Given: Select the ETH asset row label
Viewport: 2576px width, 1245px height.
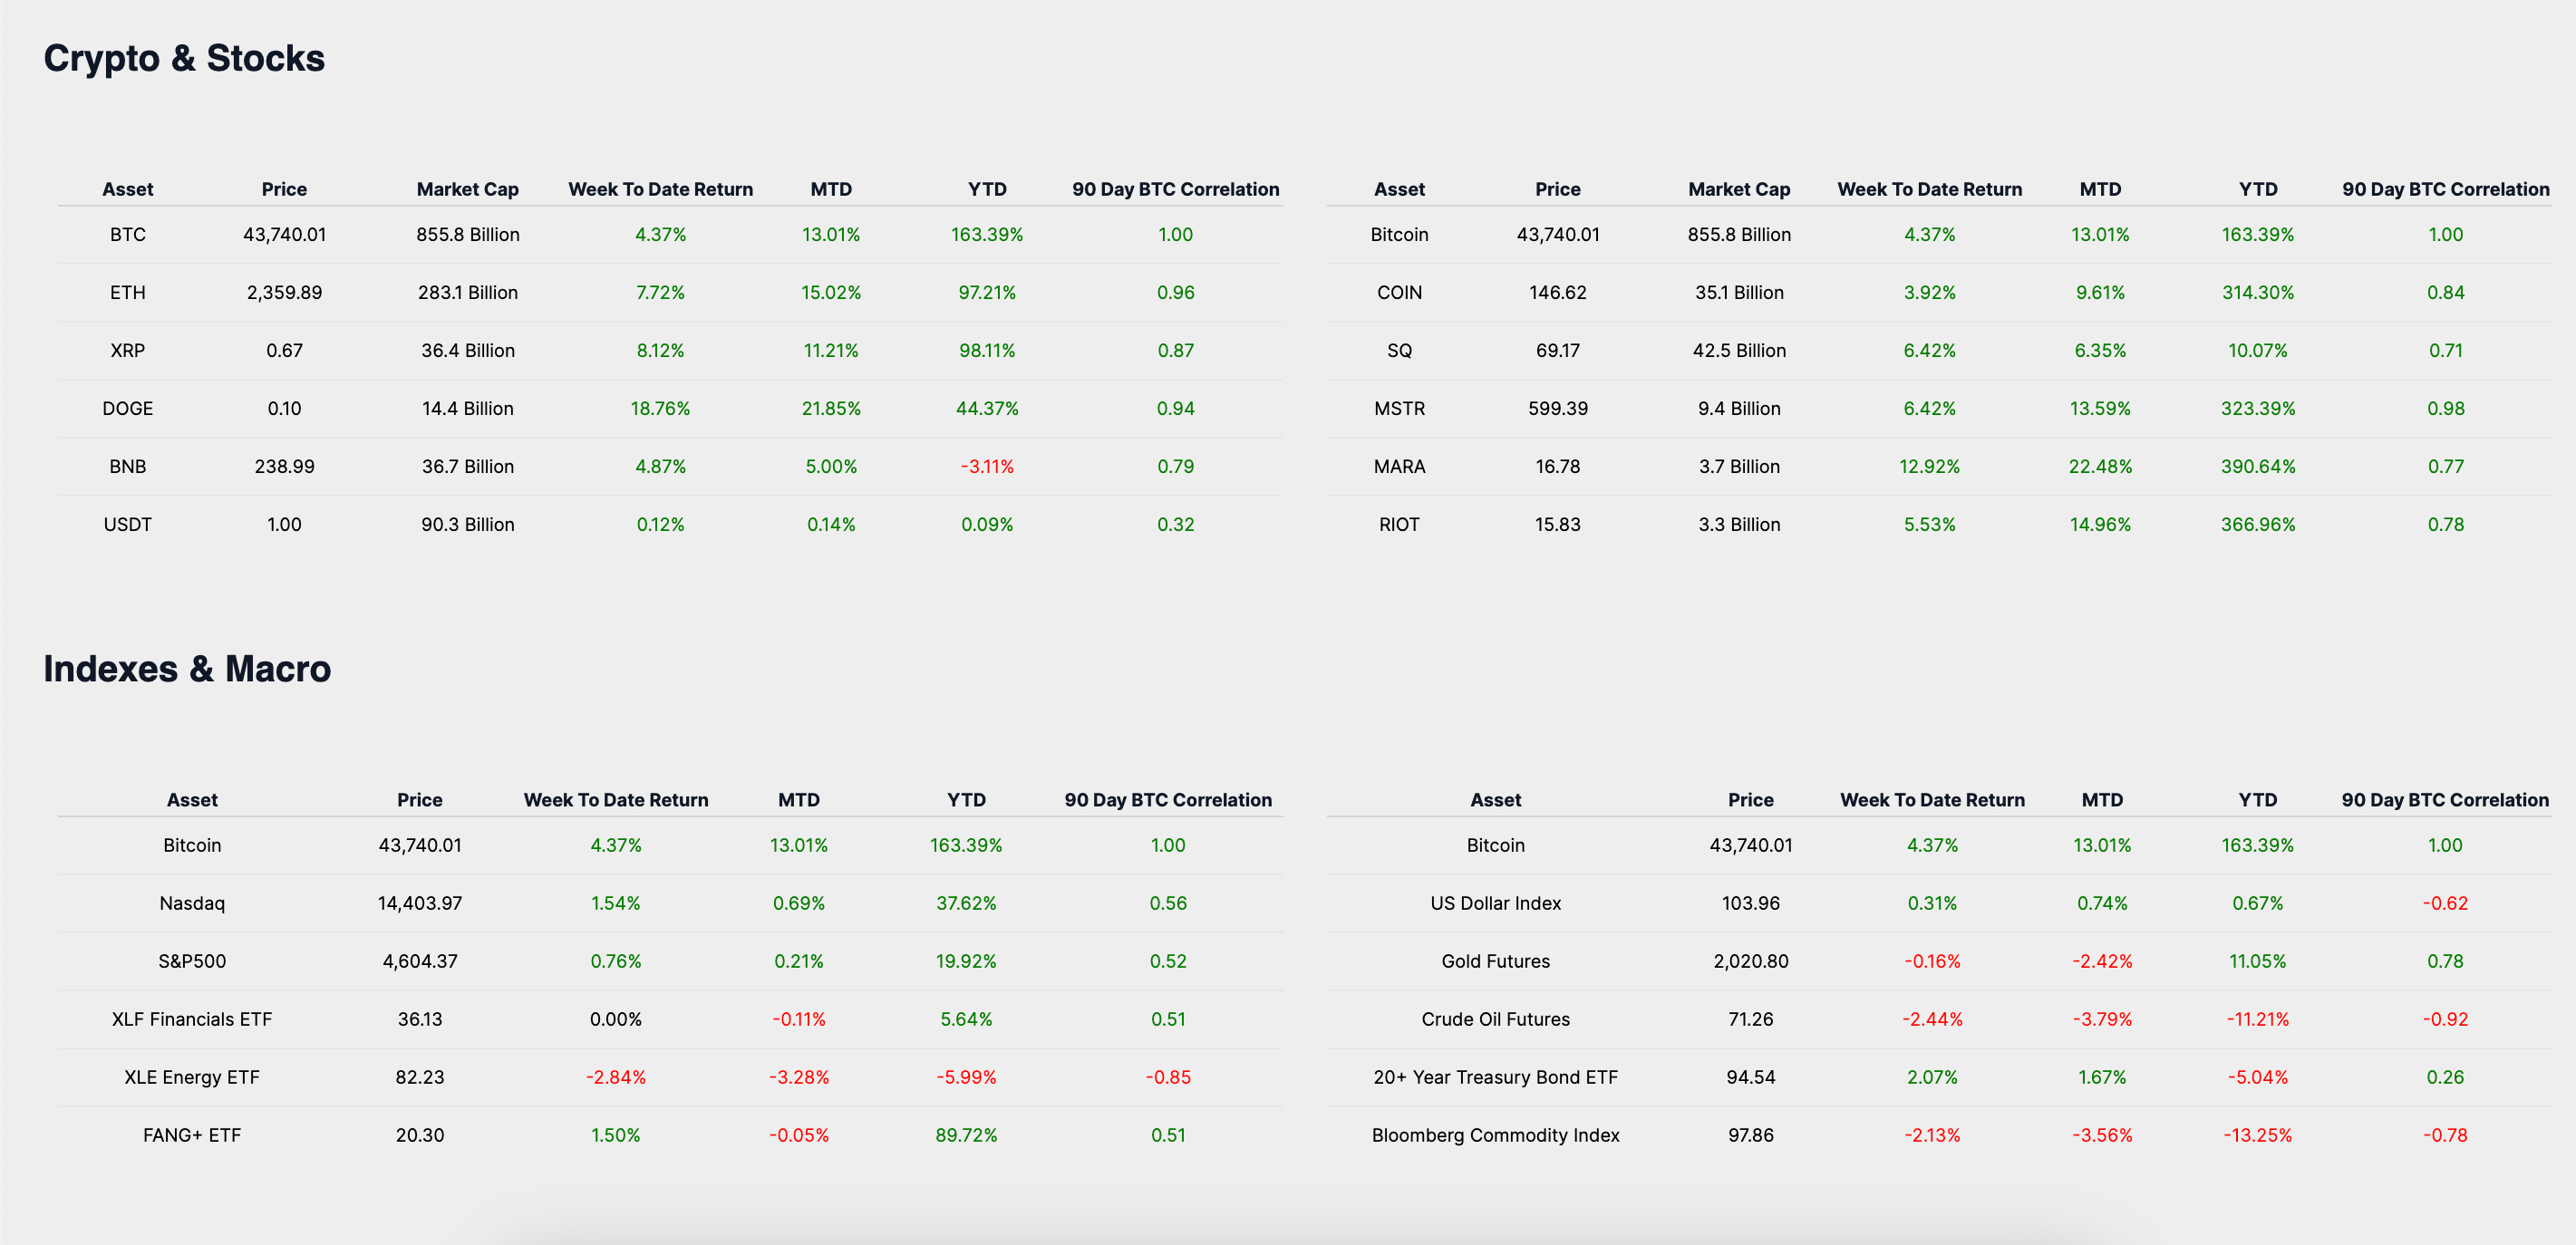Looking at the screenshot, I should 127,292.
